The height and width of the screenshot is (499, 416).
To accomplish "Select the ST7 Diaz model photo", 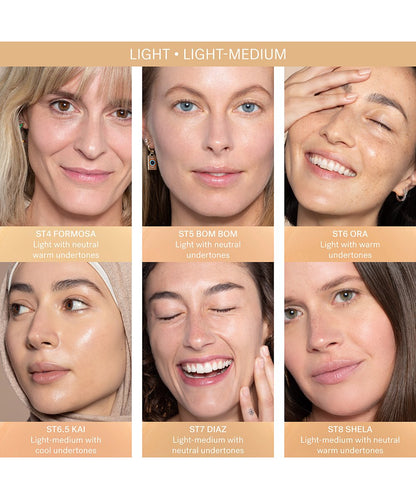I will click(208, 342).
